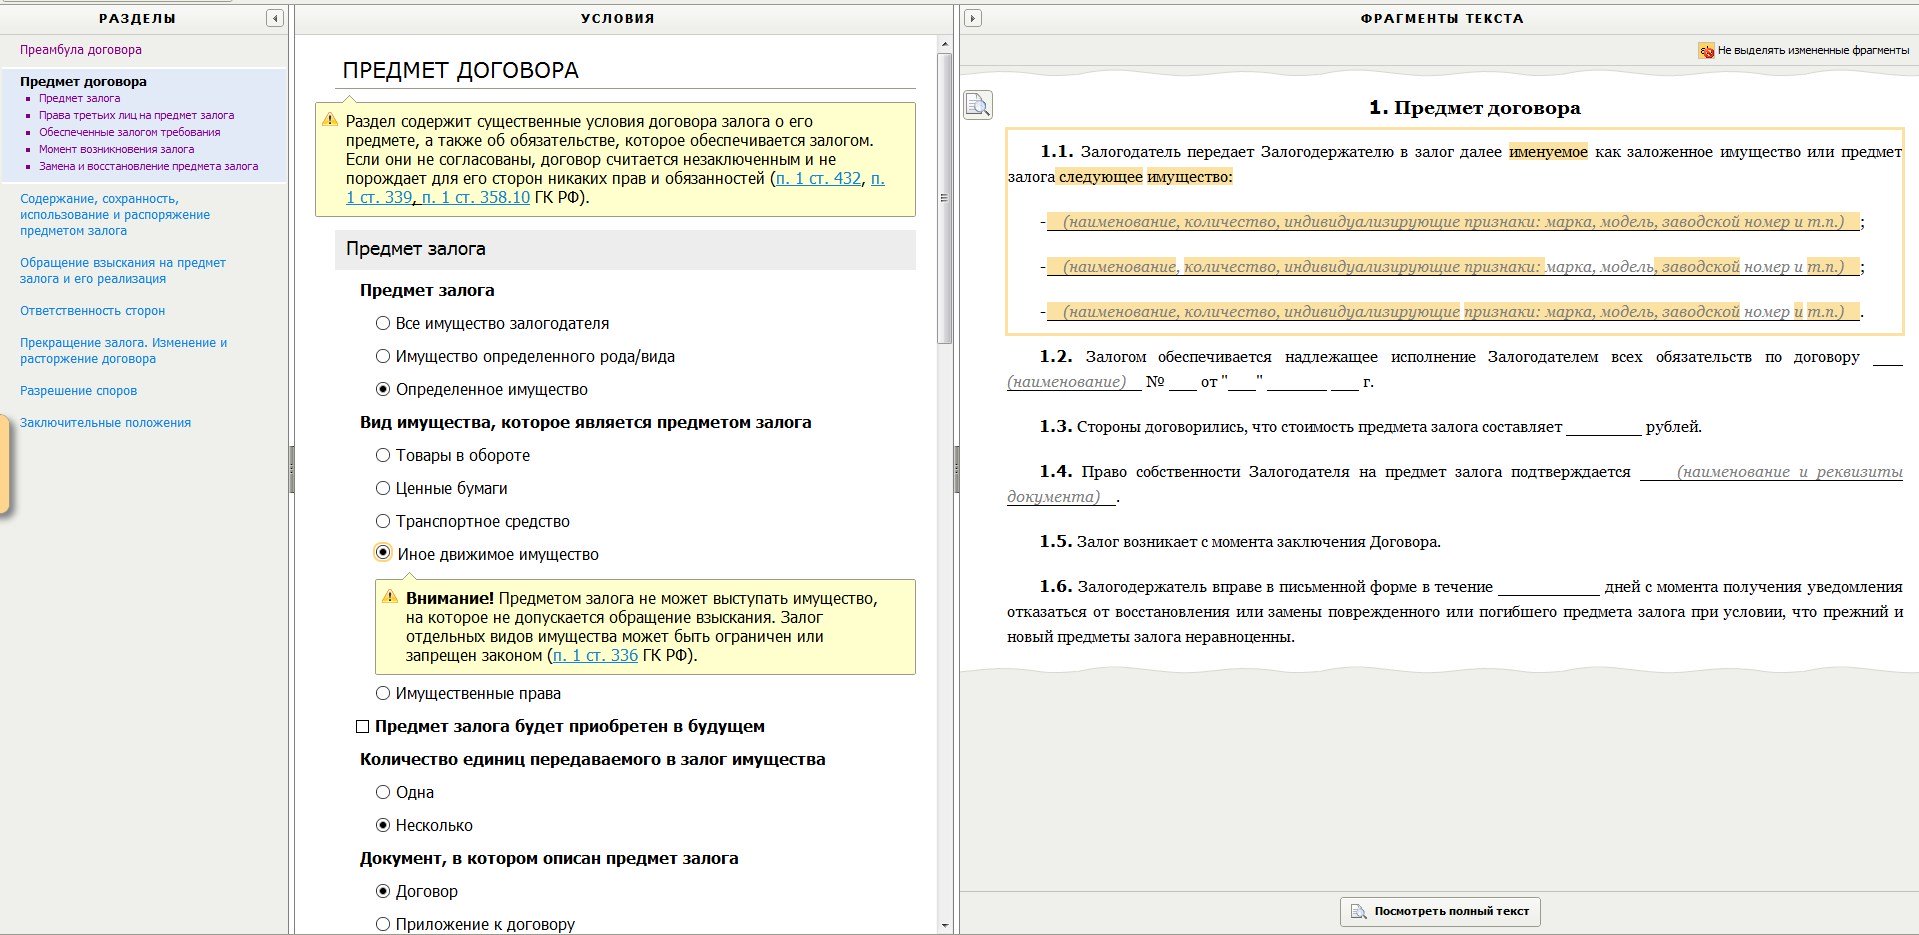Screen dimensions: 1919x935
Task: Click the arrow button beside Фрагменты текста
Action: pyautogui.click(x=972, y=18)
